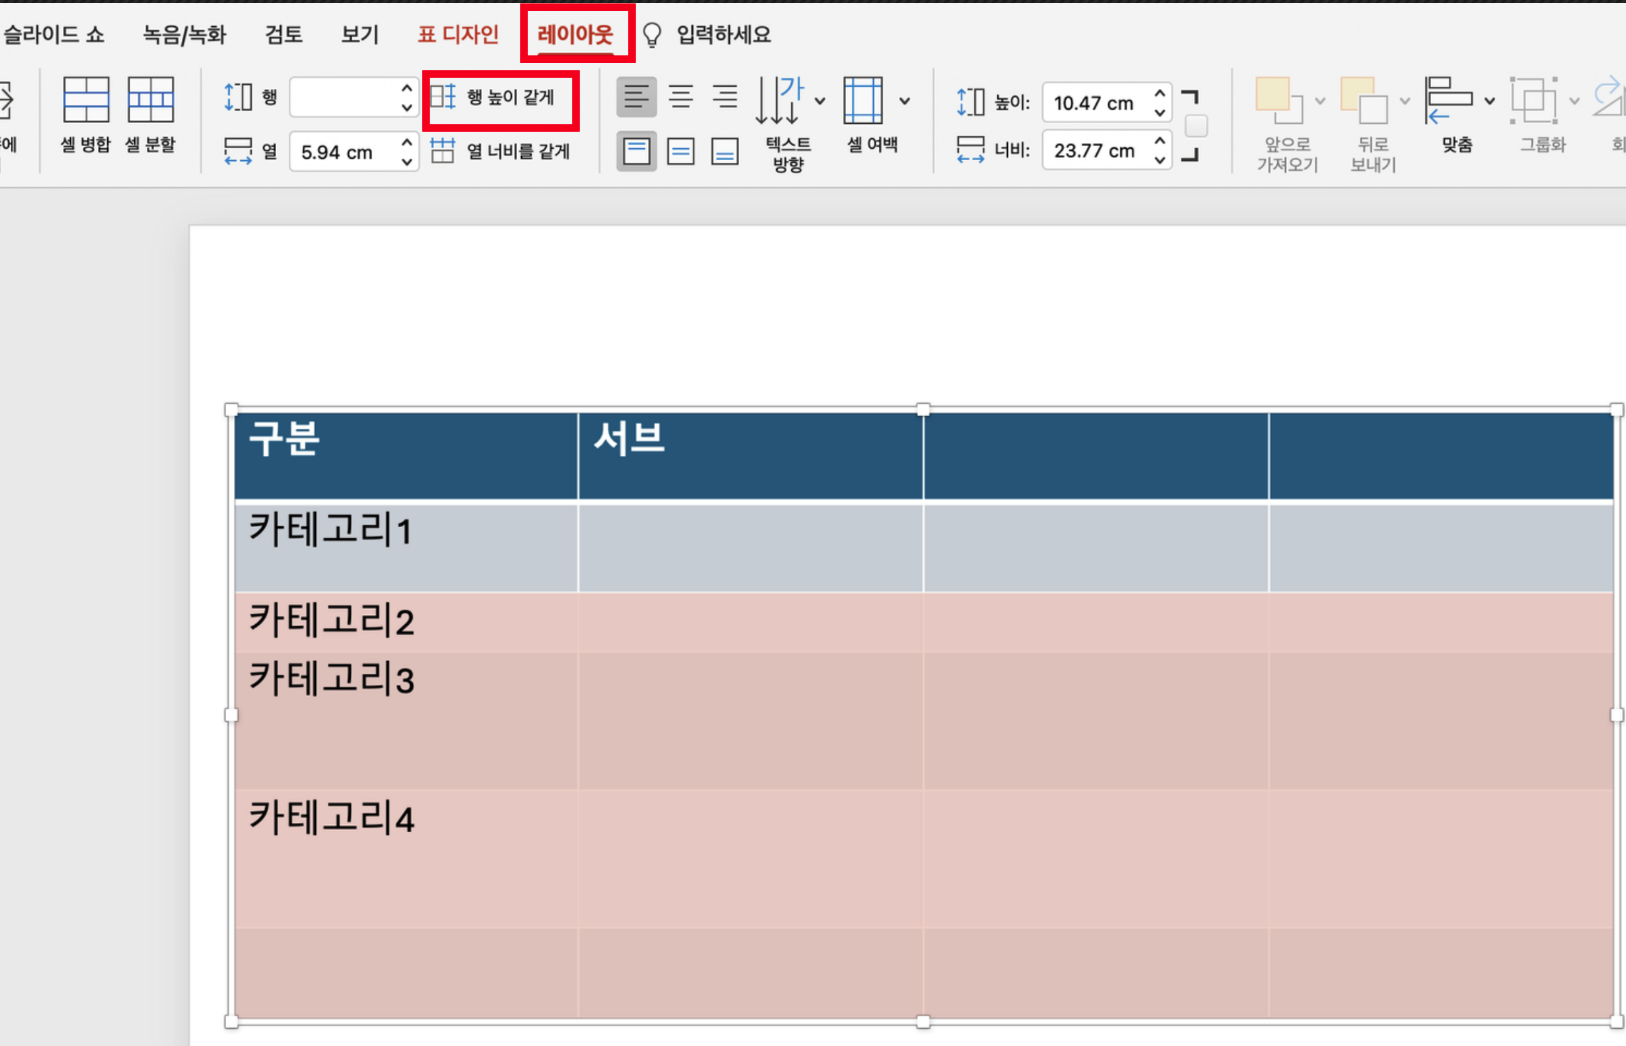
Task: Click the 맞춤 align icon
Action: click(x=1449, y=100)
